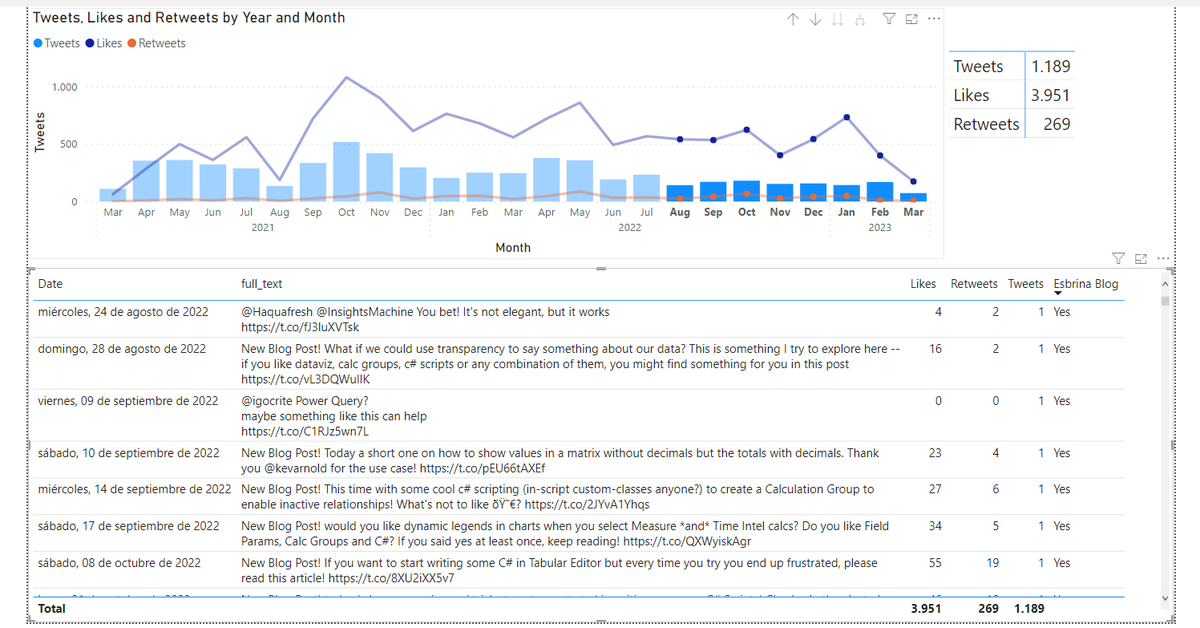Select the Aug 2022 tweets bar
Image resolution: width=1200 pixels, height=628 pixels.
coord(680,194)
